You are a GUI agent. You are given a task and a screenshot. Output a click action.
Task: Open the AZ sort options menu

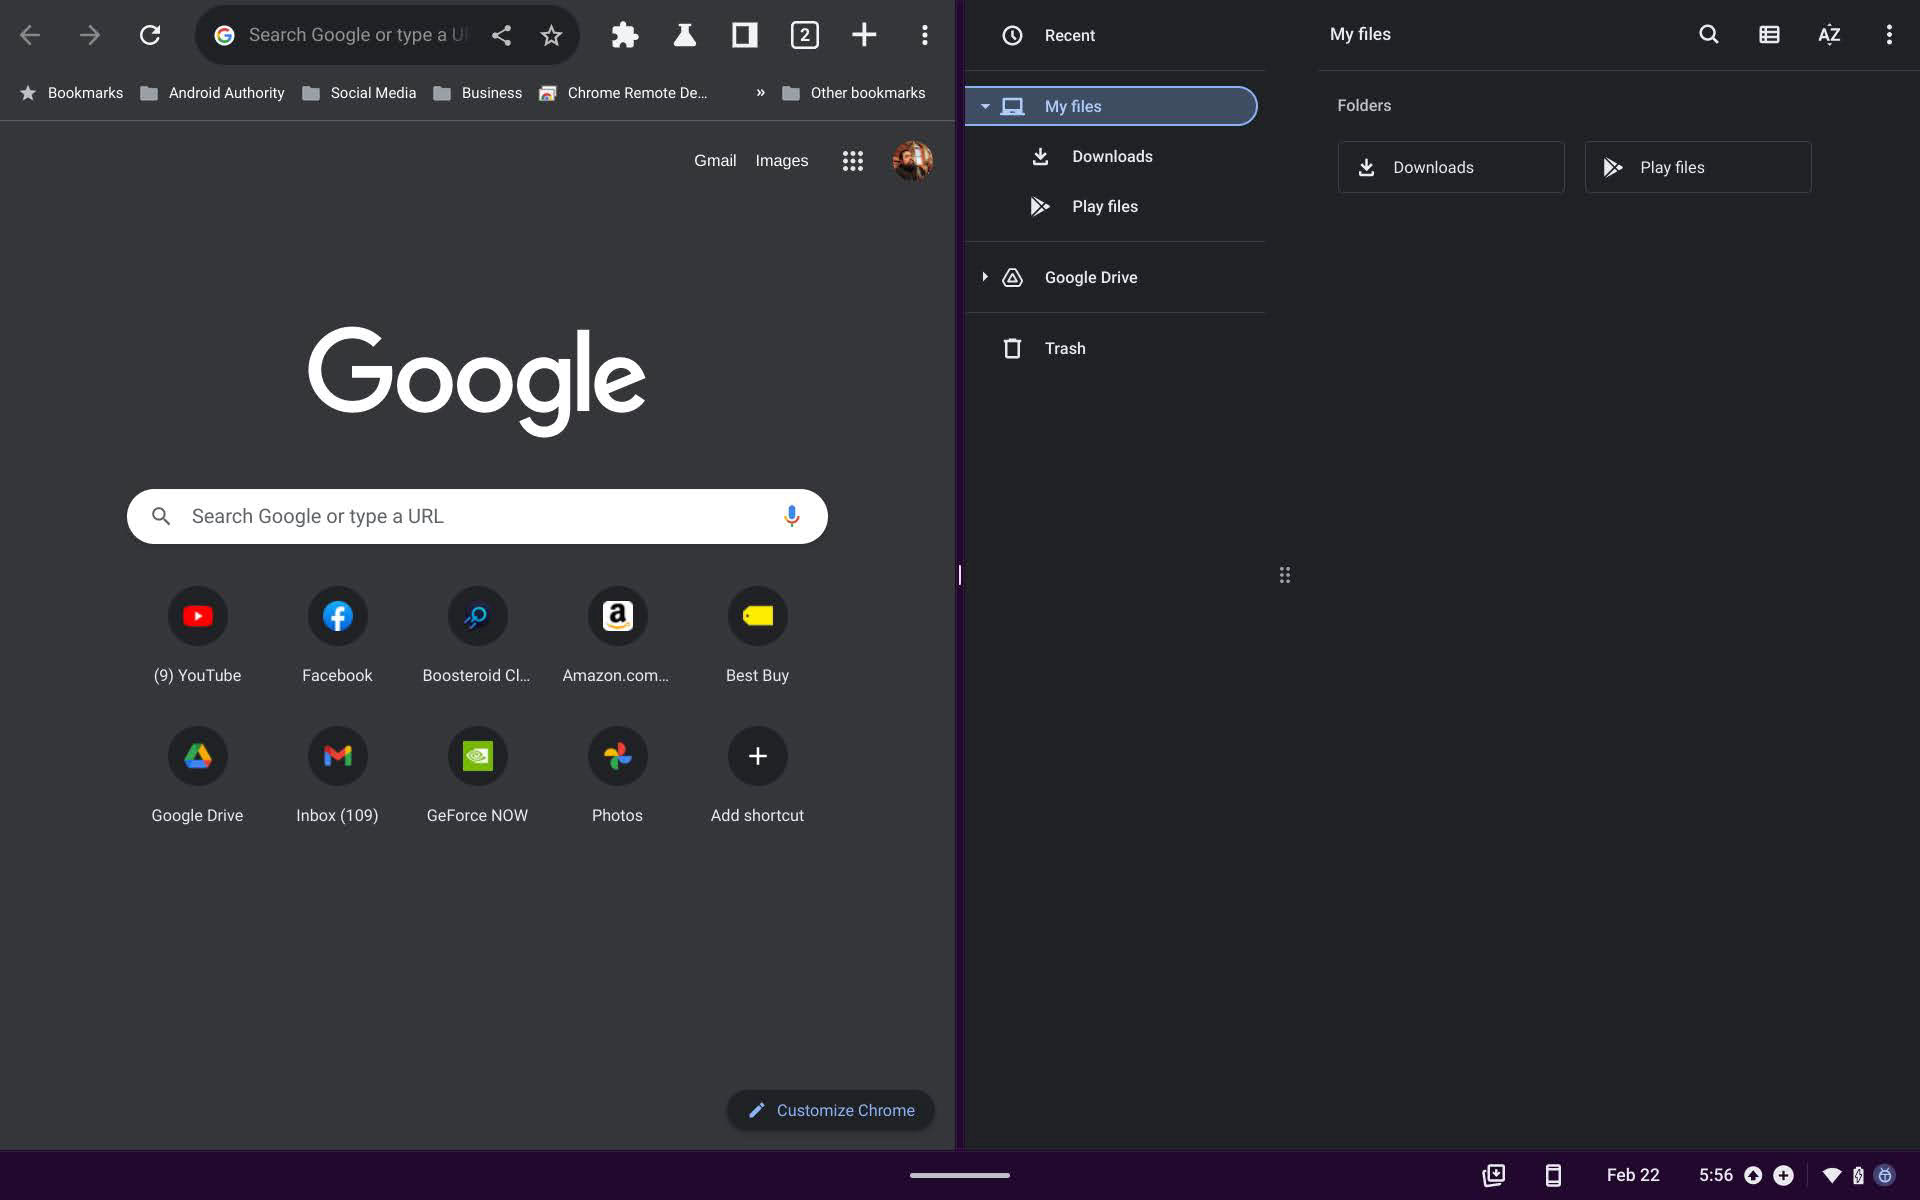[x=1828, y=35]
